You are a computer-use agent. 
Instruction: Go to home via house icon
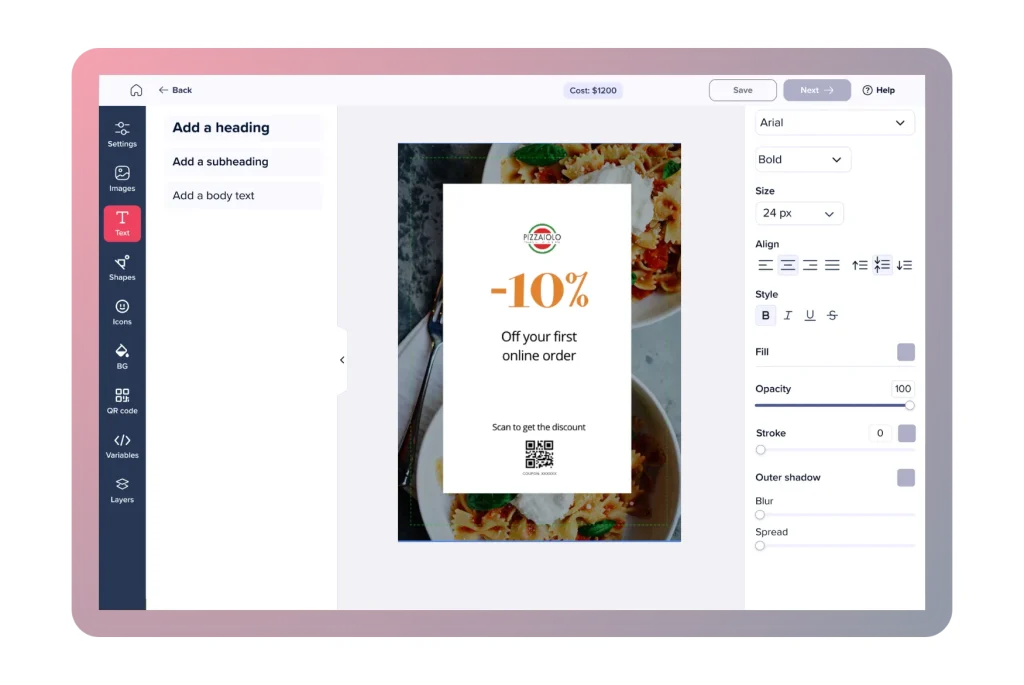[136, 90]
